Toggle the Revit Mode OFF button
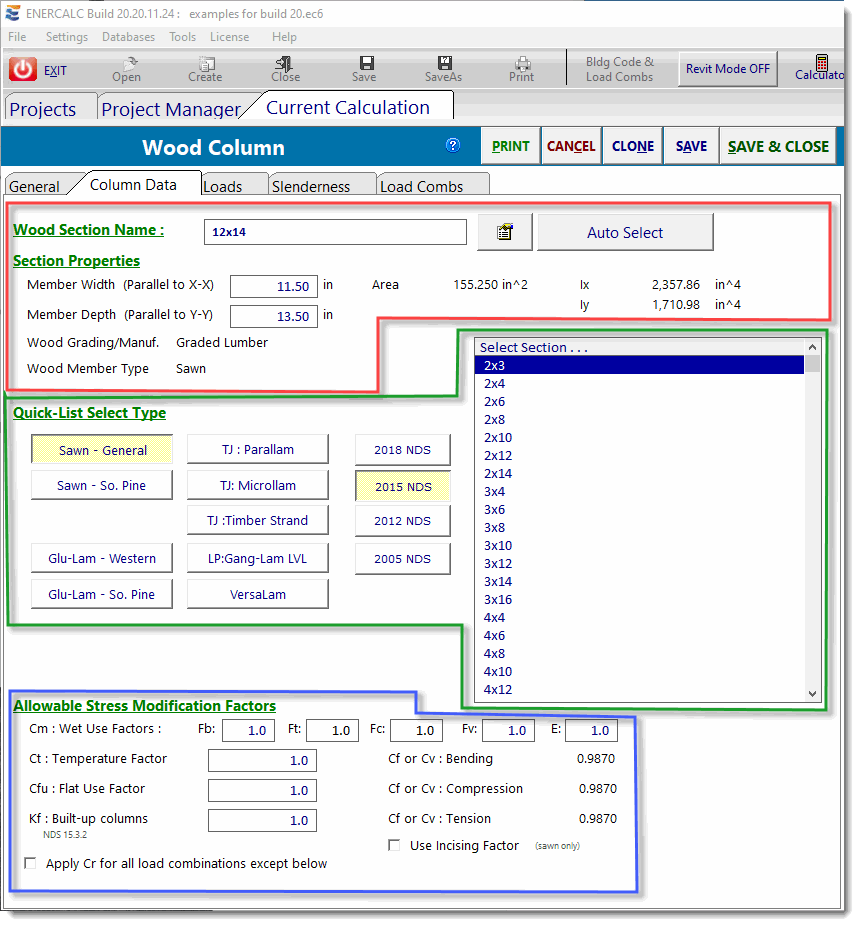The width and height of the screenshot is (859, 926). click(x=727, y=69)
